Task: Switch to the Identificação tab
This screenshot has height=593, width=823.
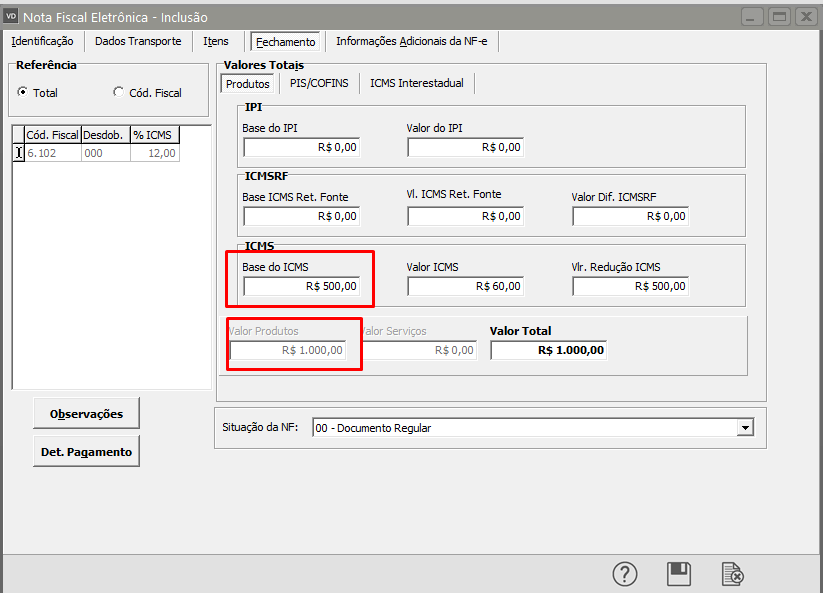Action: click(x=42, y=41)
